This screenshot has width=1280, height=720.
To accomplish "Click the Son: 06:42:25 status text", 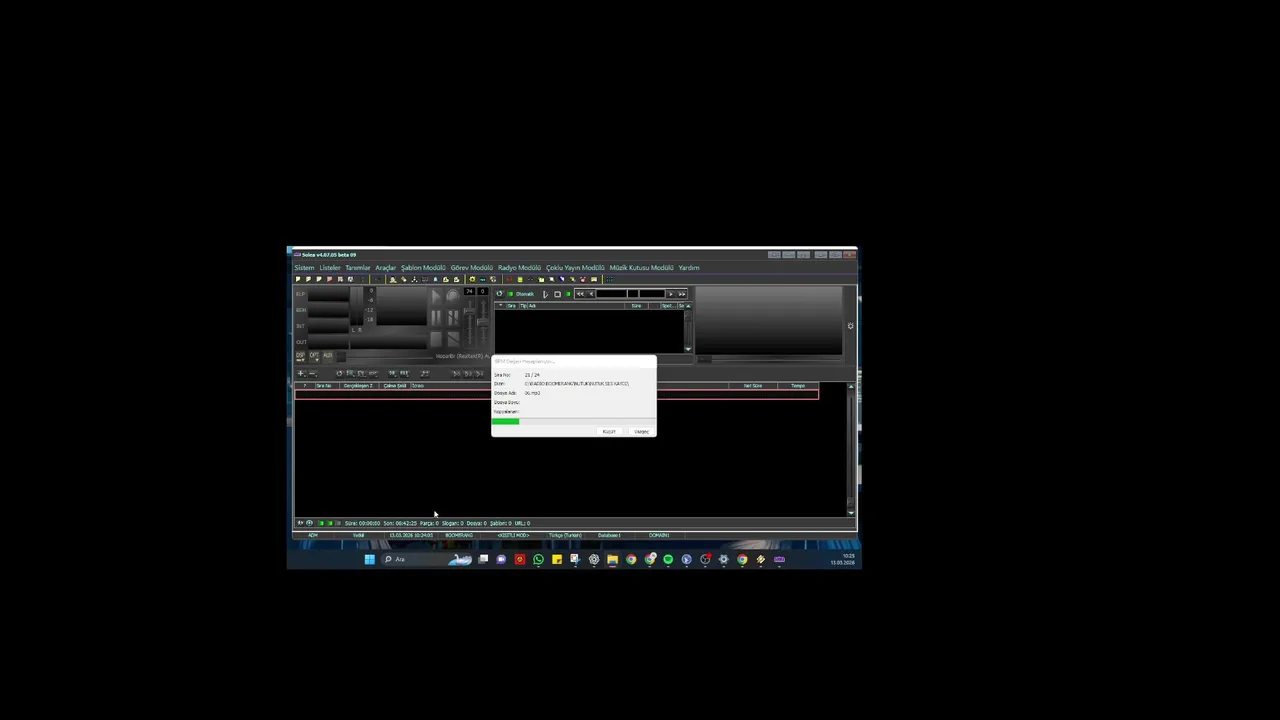I will coord(400,523).
